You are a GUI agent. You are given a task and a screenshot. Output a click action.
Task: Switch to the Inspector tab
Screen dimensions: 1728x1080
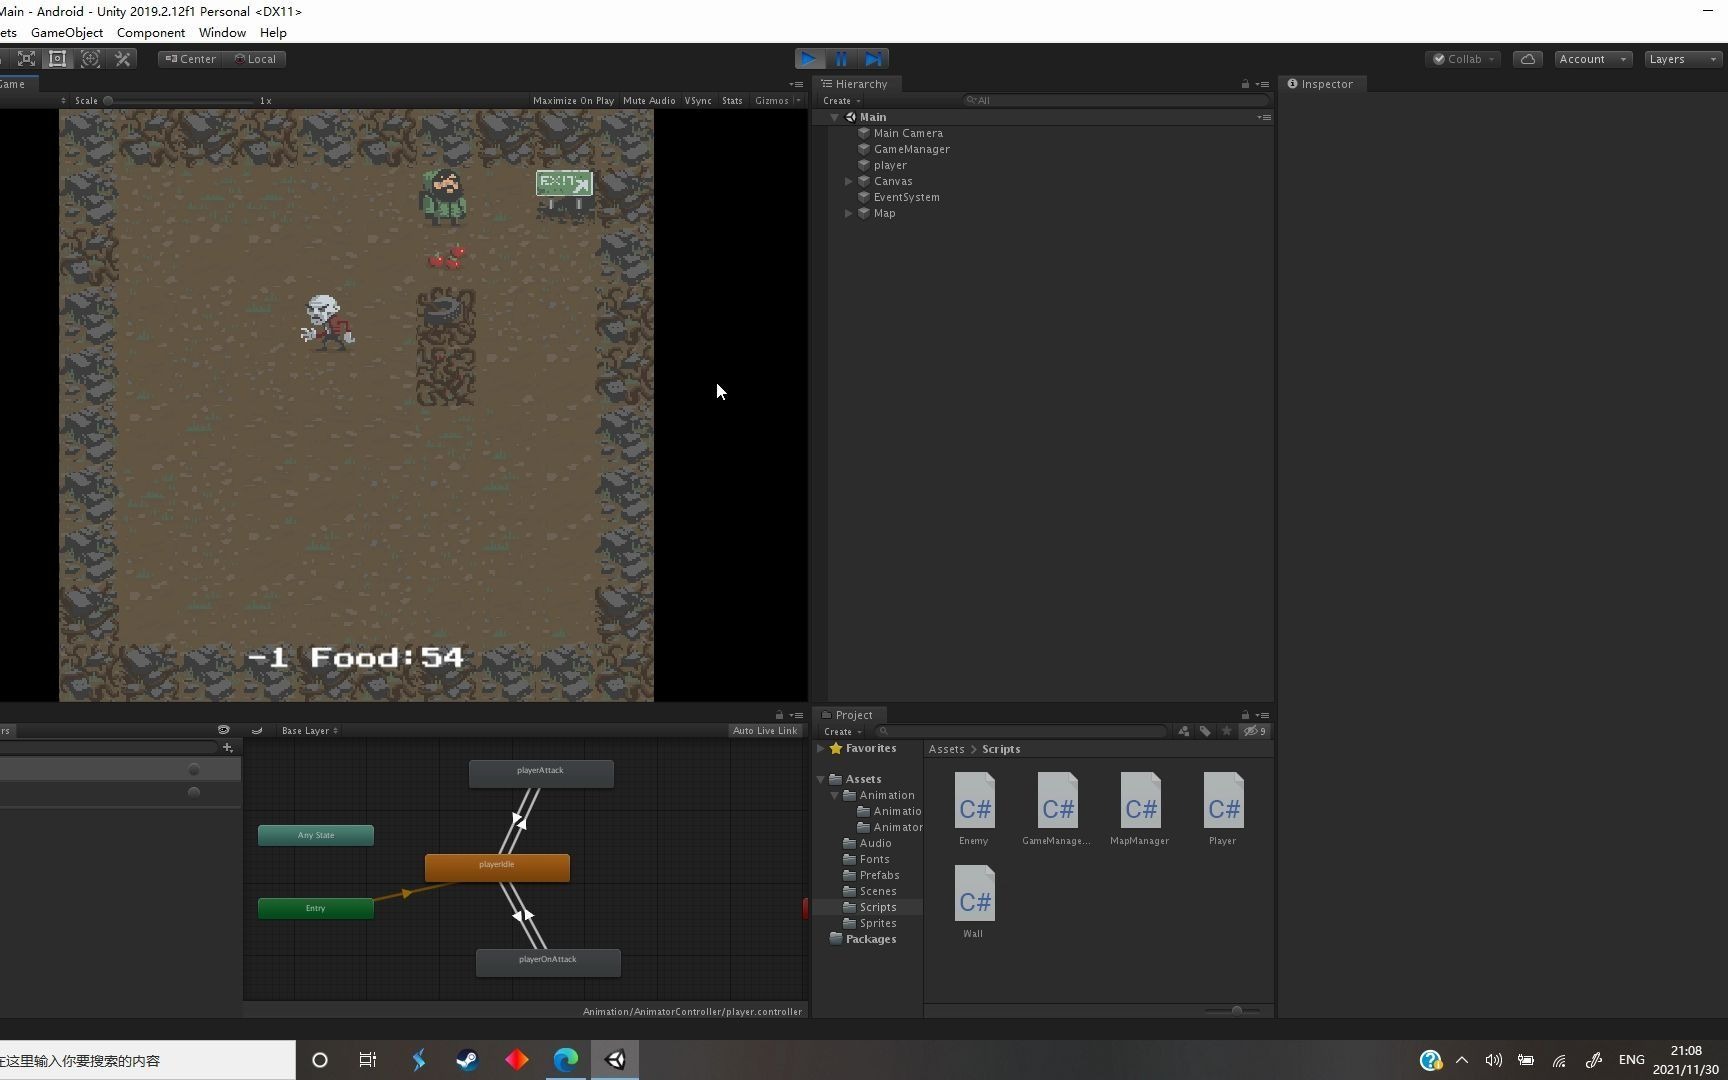[x=1322, y=84]
